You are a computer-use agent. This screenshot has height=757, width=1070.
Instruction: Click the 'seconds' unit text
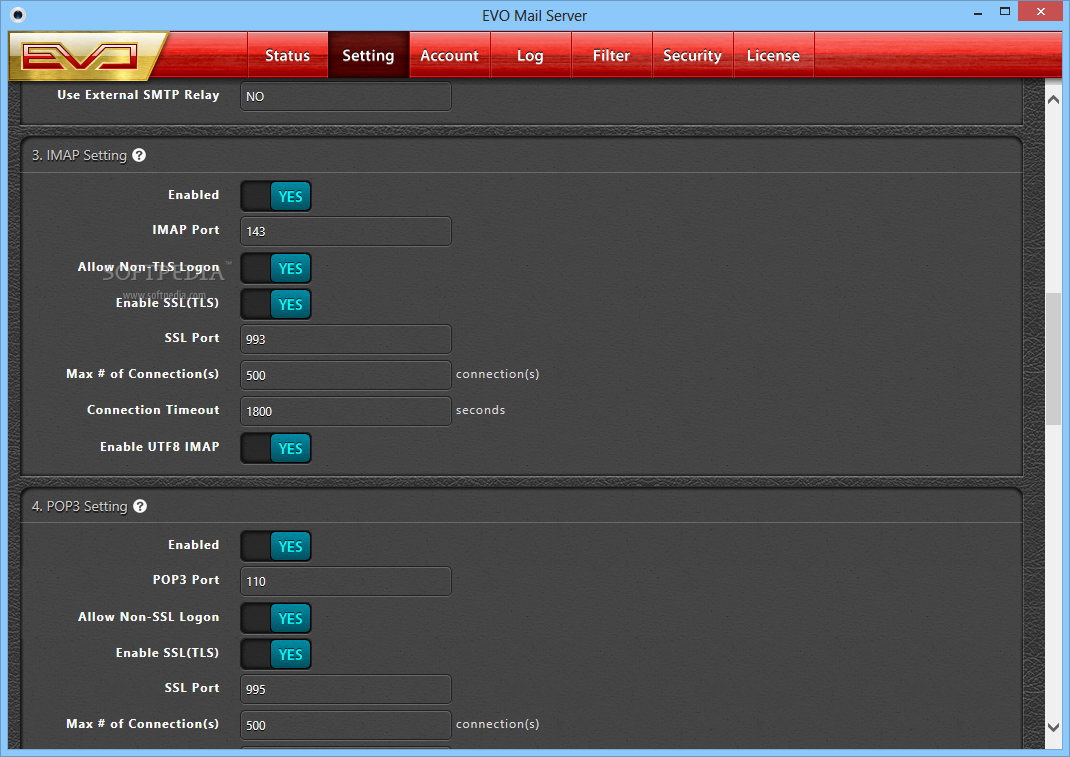pos(480,410)
